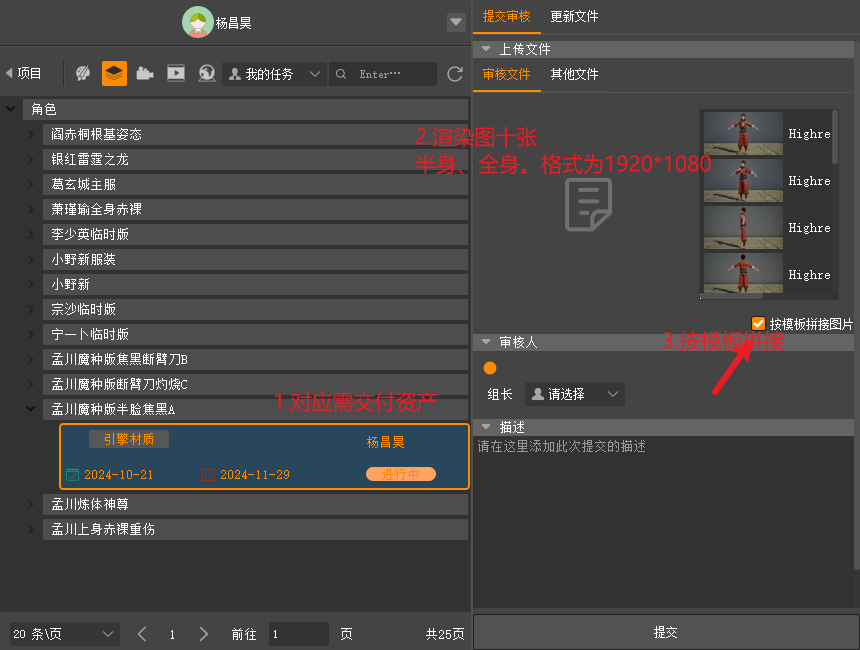Go back to 项目 list
Viewport: 860px width, 650px height.
pyautogui.click(x=24, y=74)
